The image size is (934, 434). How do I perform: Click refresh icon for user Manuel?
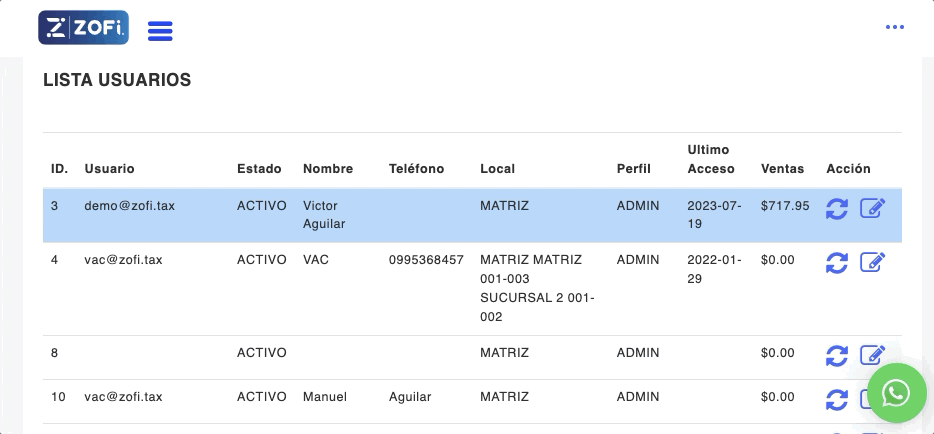(837, 400)
